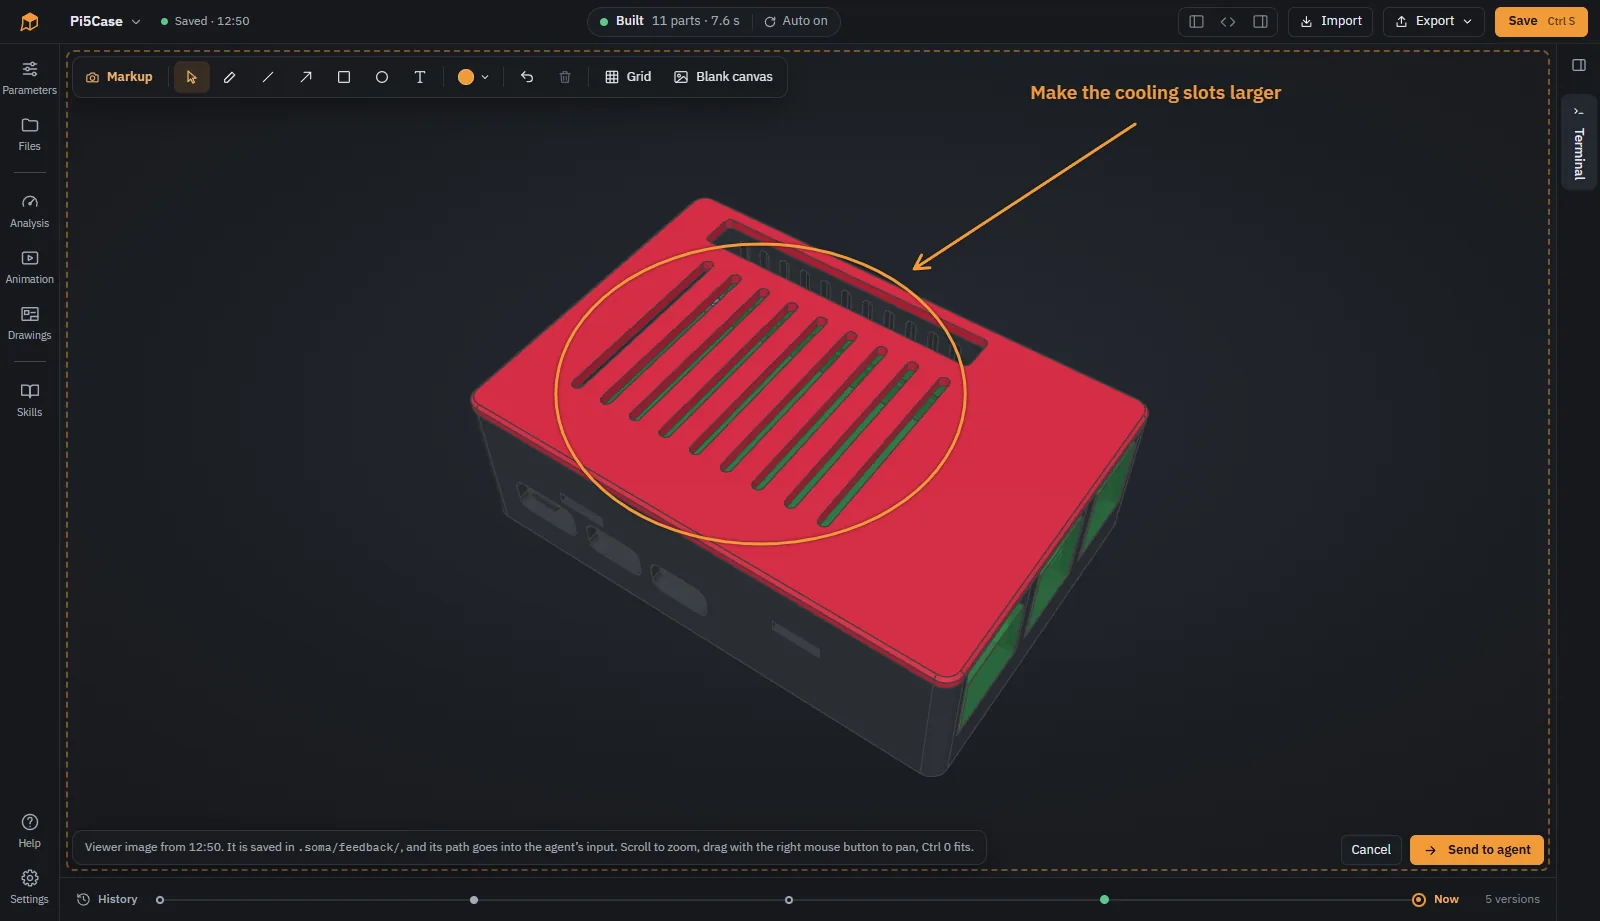Click the 5 versions label
Viewport: 1600px width, 921px height.
(1512, 899)
